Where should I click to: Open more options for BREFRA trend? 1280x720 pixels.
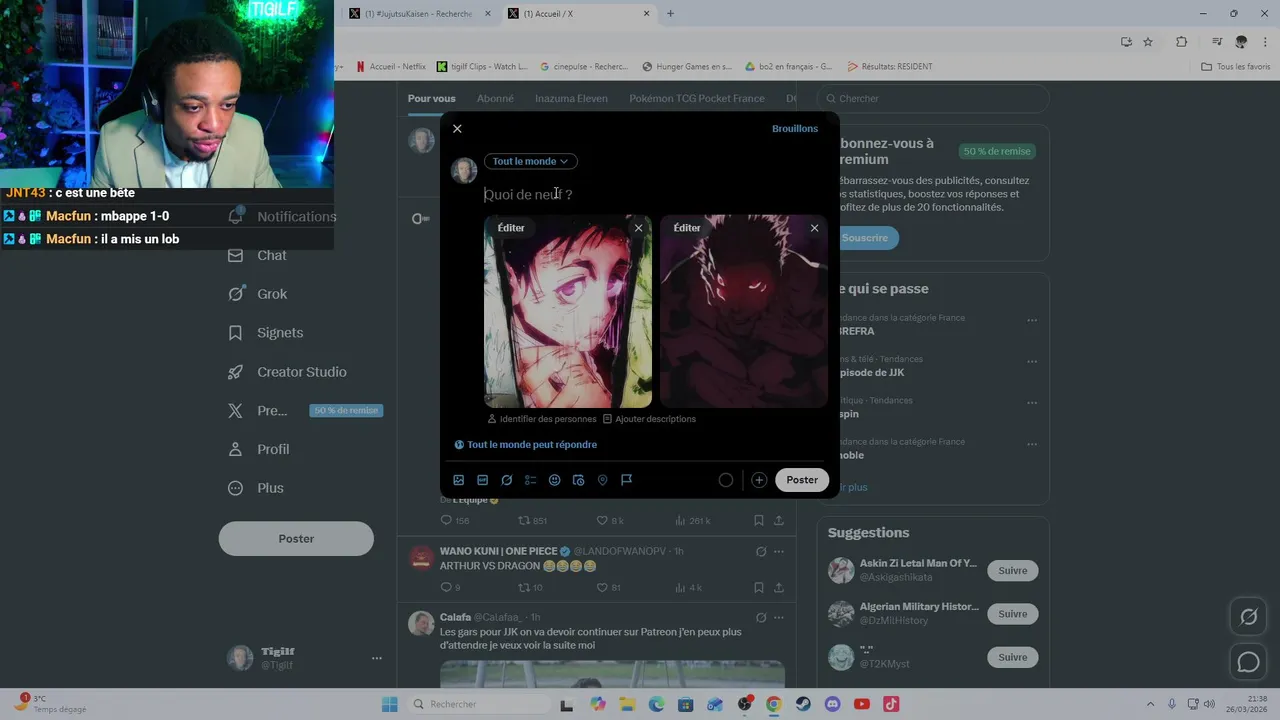[1032, 321]
